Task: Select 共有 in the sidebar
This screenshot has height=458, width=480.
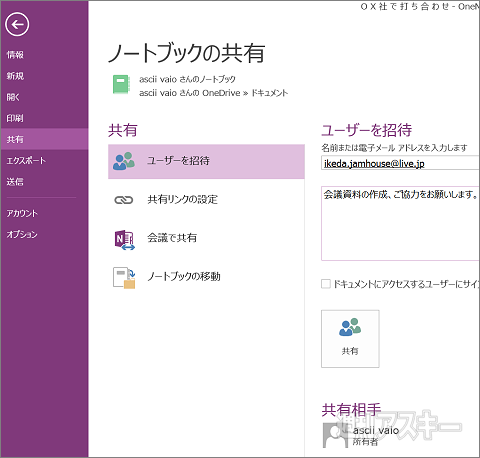Action: 44,139
